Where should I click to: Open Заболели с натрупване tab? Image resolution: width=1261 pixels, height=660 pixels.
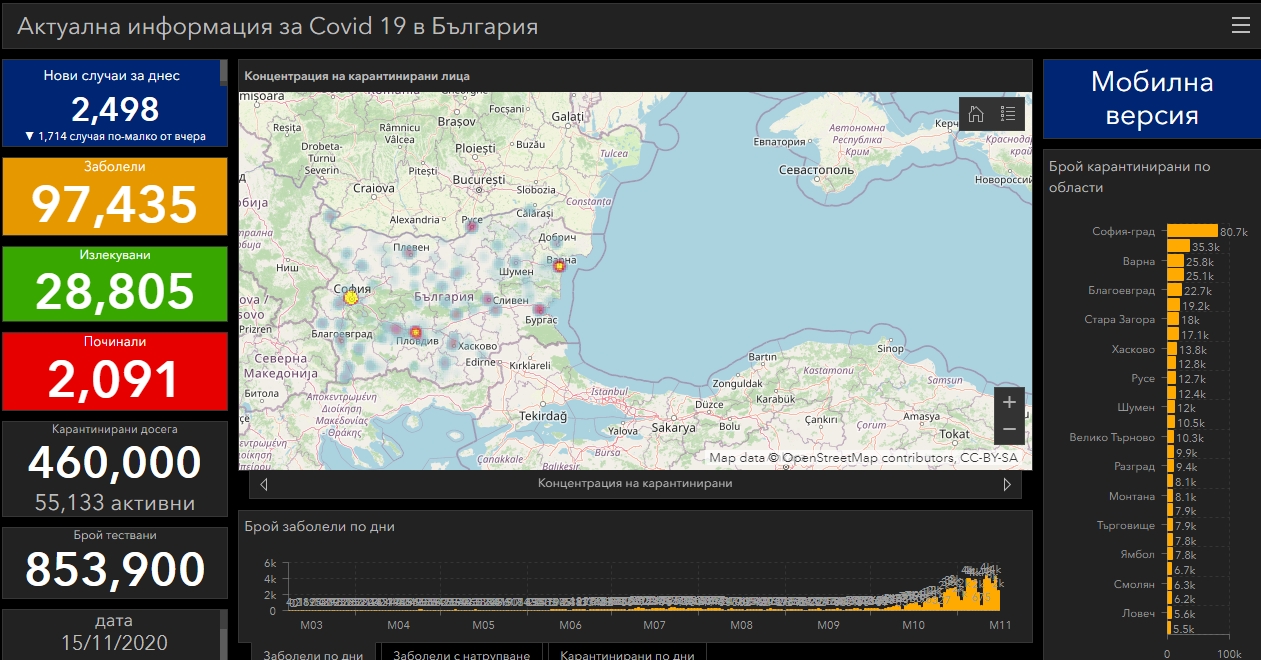(460, 654)
